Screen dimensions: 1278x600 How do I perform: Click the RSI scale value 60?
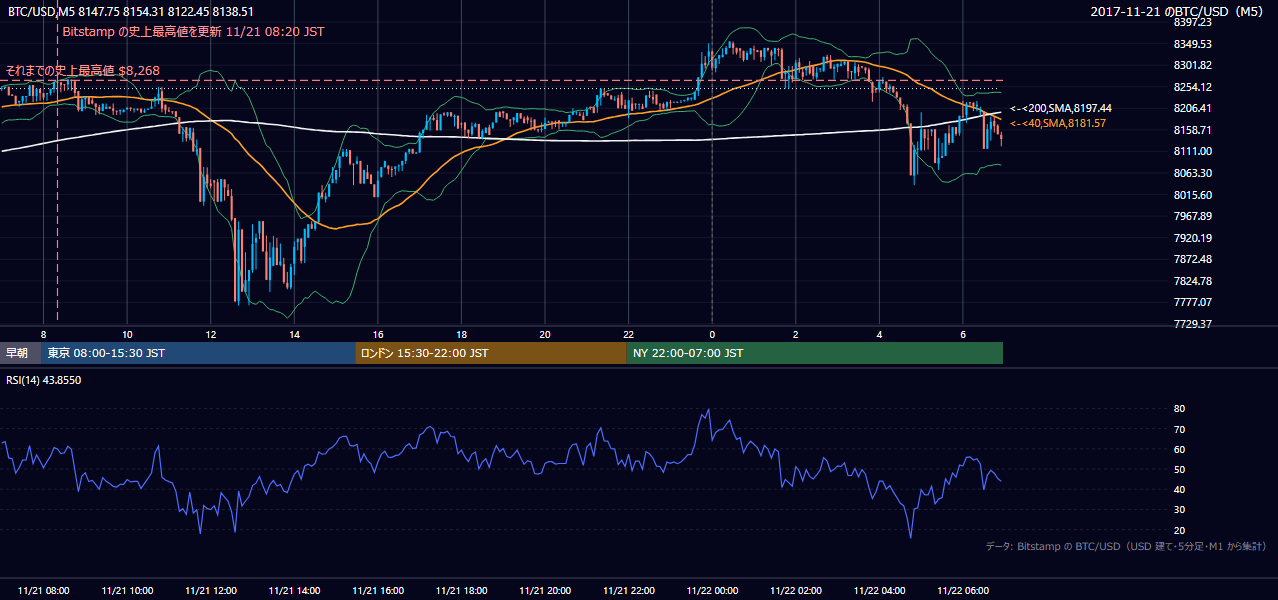click(x=1180, y=449)
